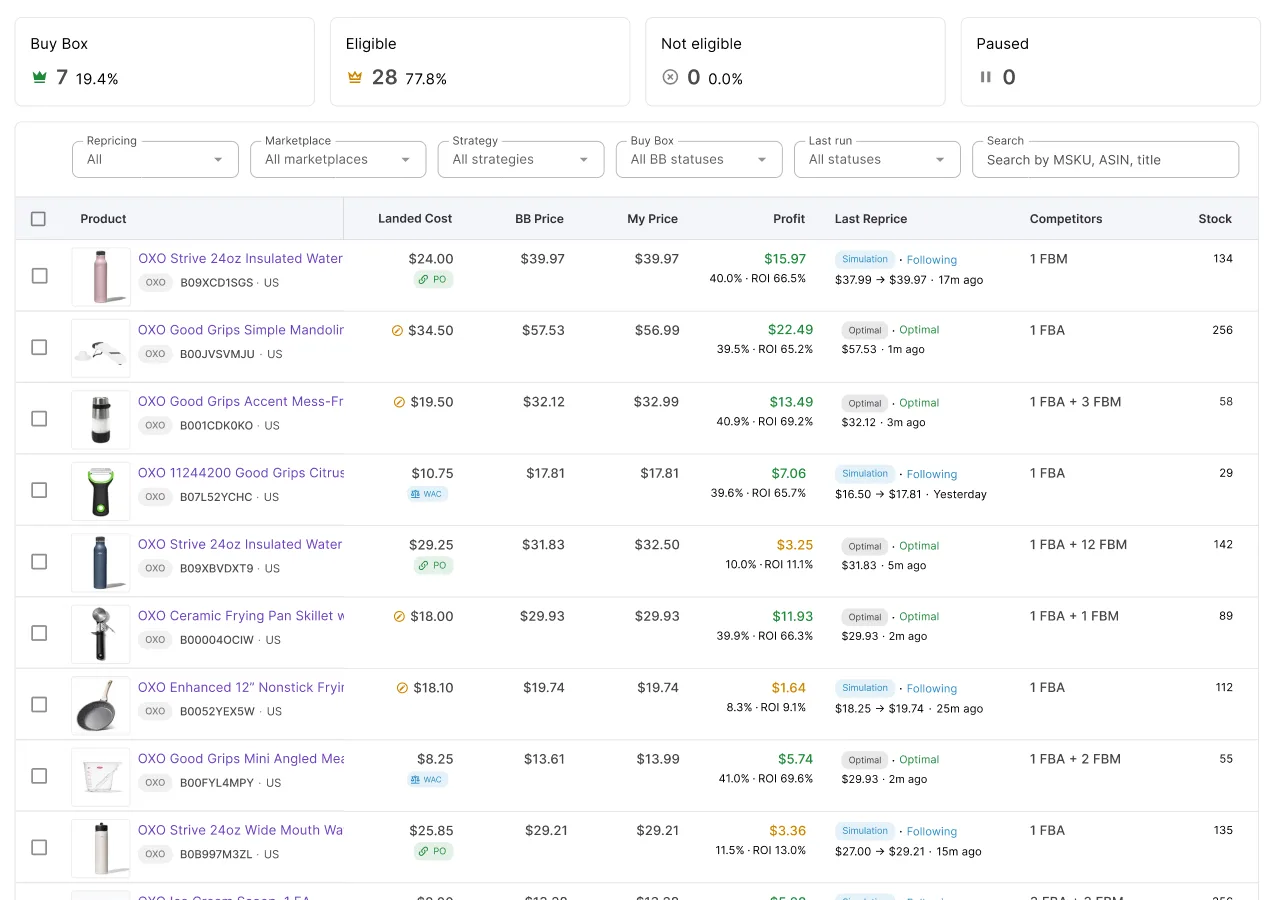The height and width of the screenshot is (900, 1274).
Task: Click the Not eligible summary card
Action: (795, 61)
